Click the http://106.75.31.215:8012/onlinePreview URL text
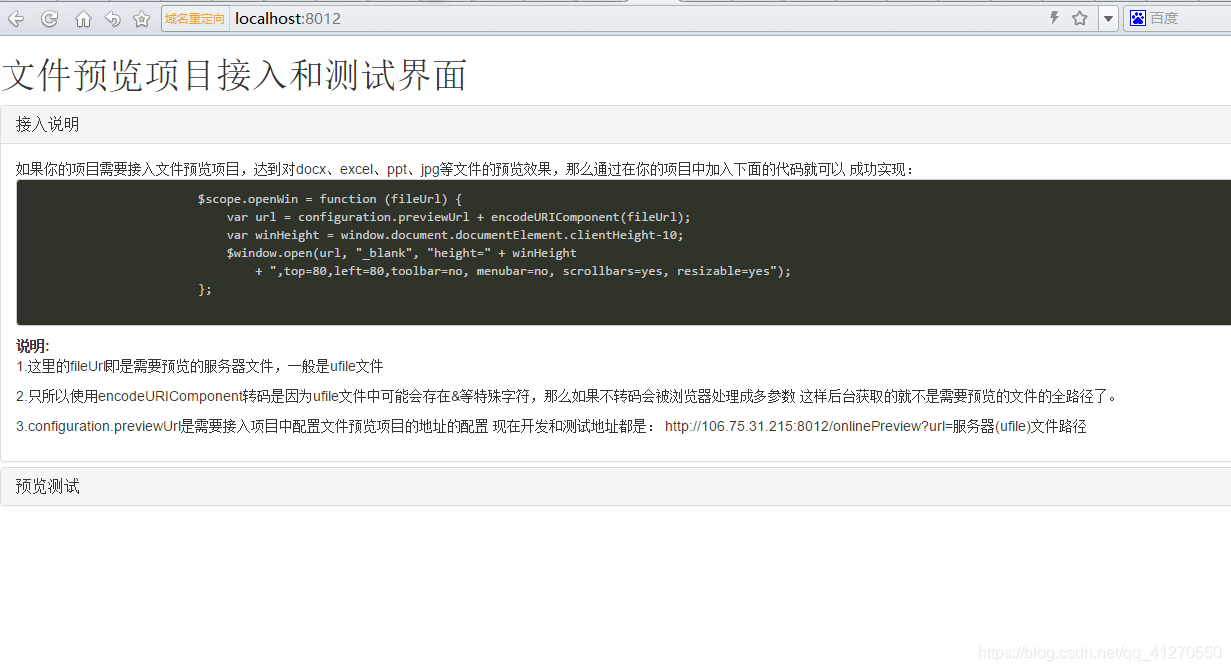 875,427
